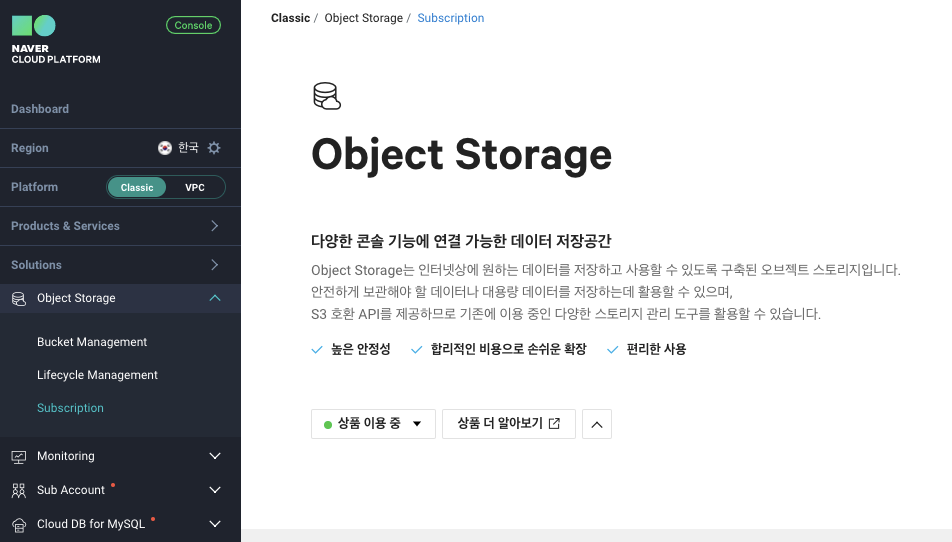This screenshot has height=542, width=952.
Task: Go to Classic breadcrumb
Action: coord(290,18)
